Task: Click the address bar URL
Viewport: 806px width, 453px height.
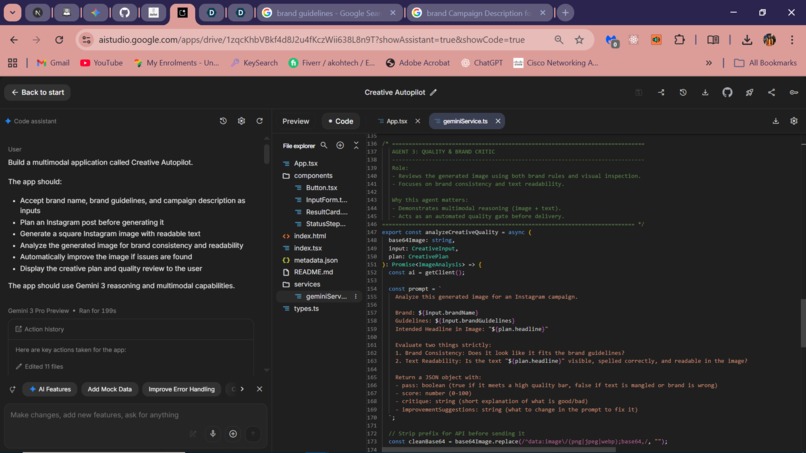Action: (x=312, y=40)
